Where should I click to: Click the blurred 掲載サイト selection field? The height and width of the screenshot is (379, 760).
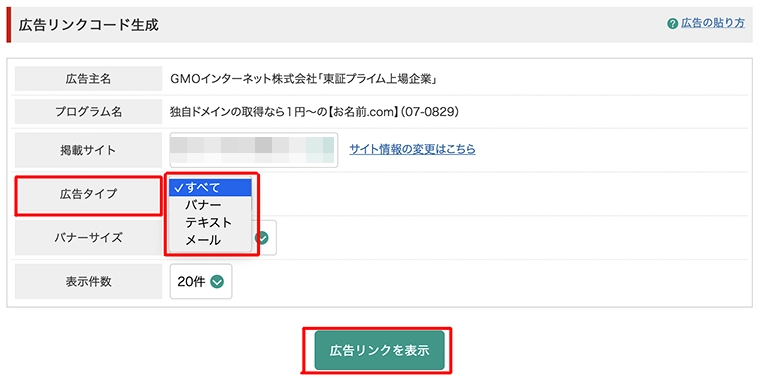[x=253, y=150]
